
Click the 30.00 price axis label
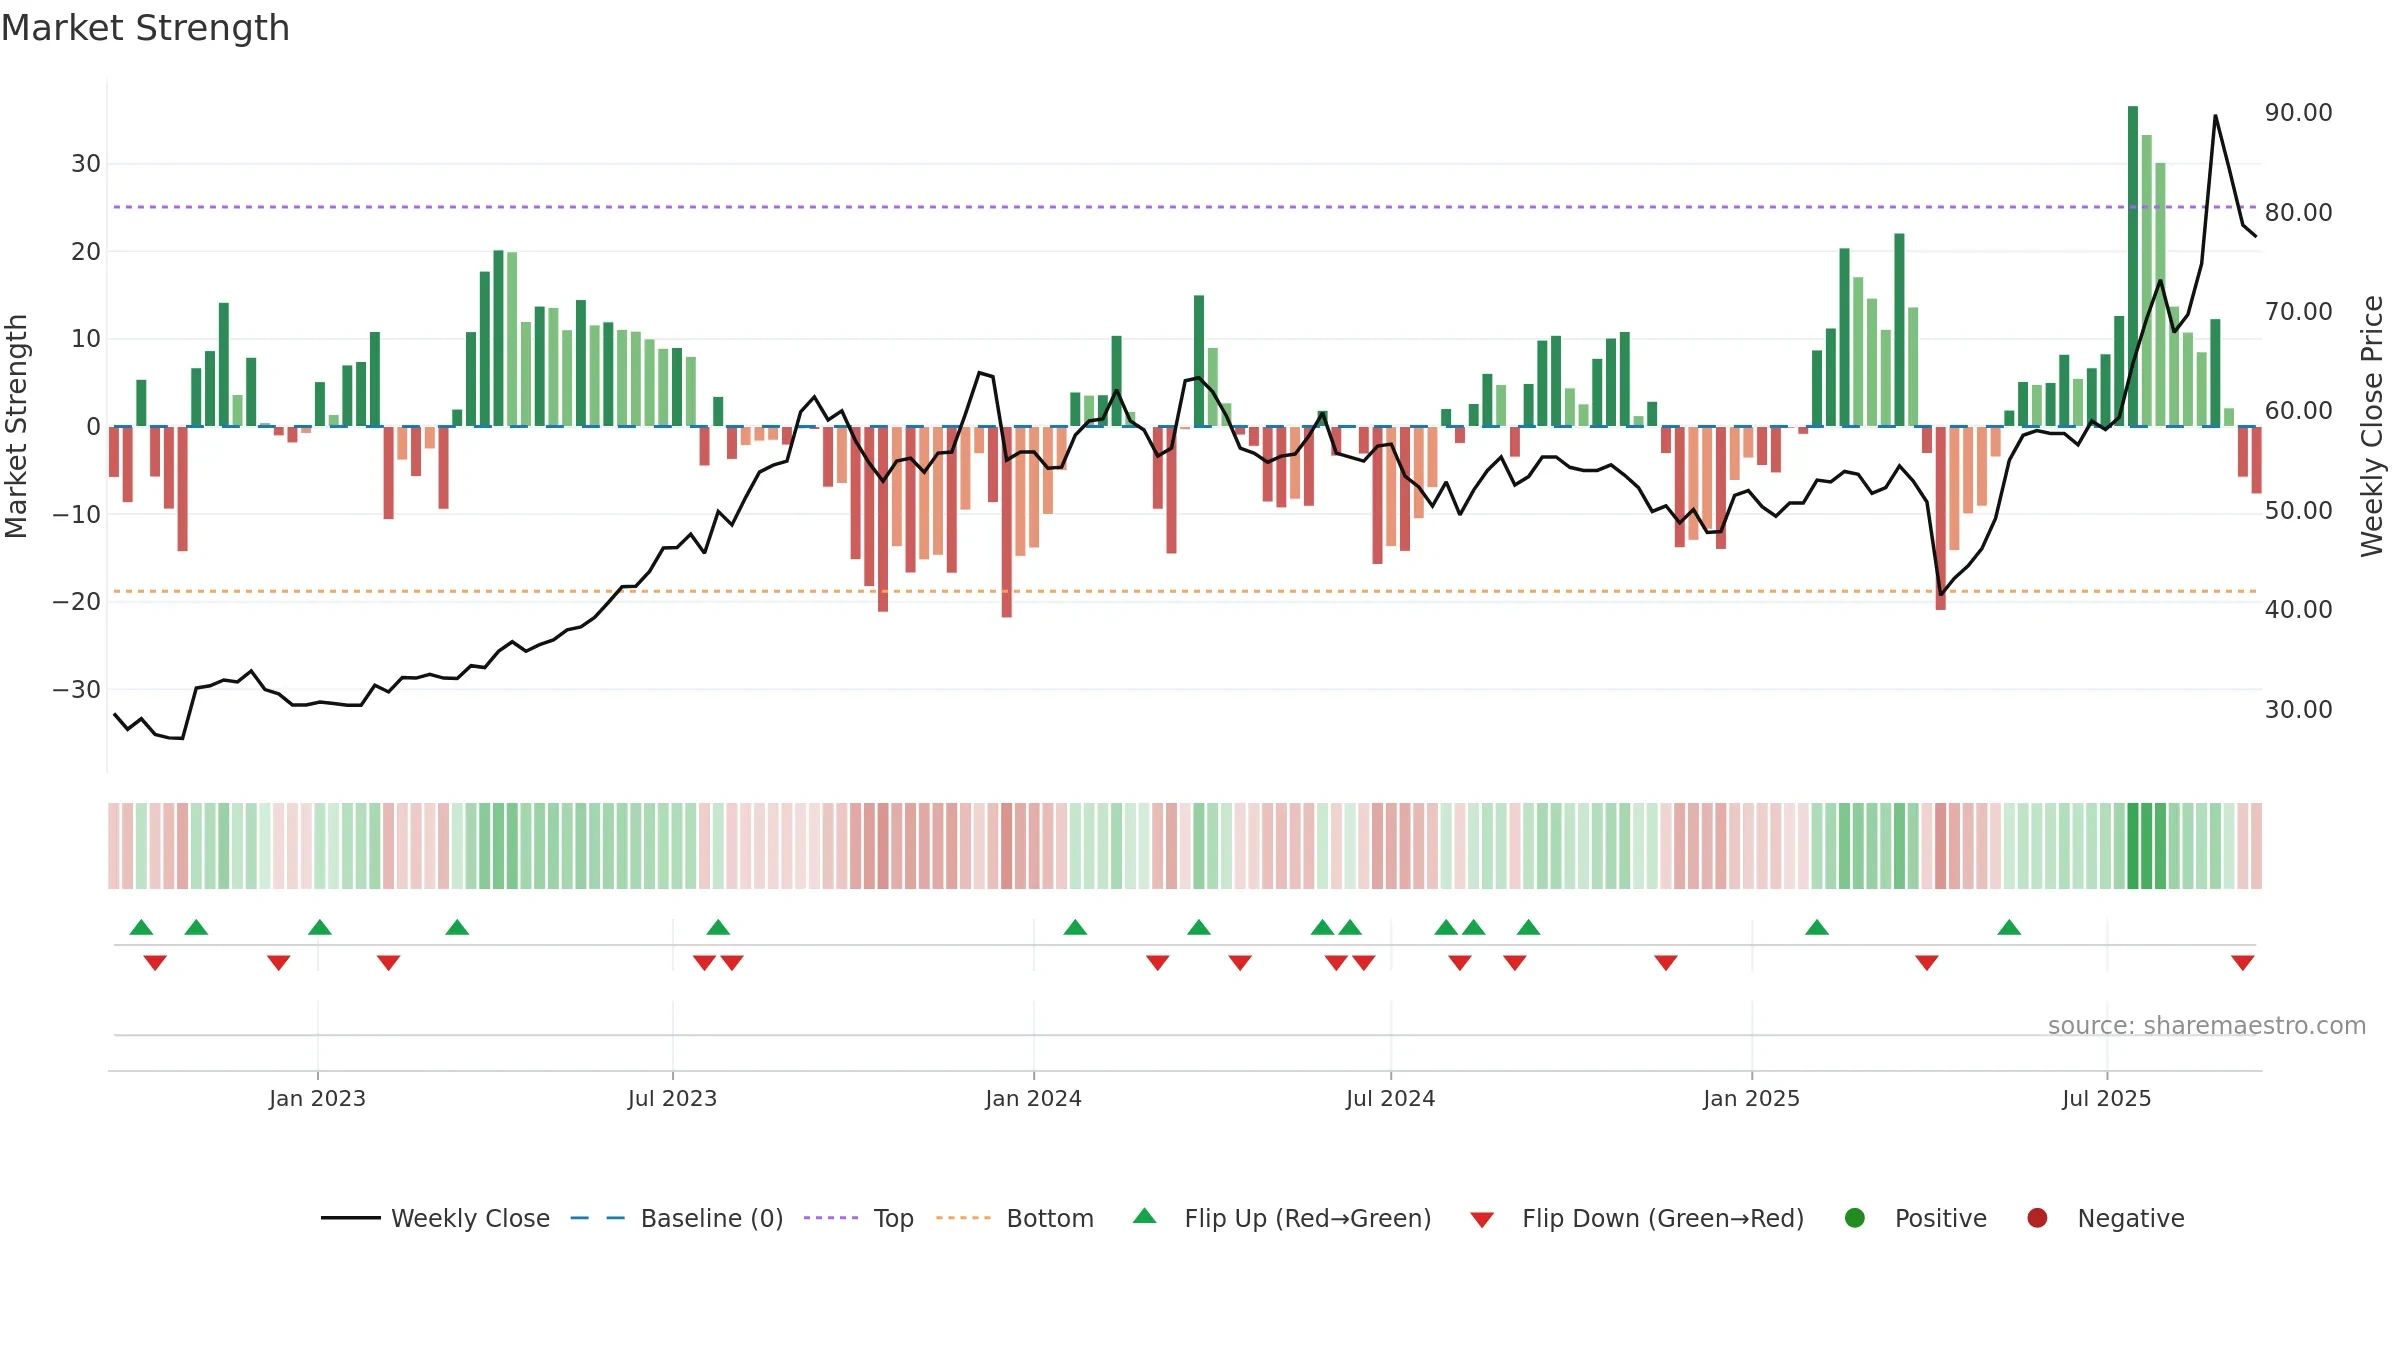(2298, 709)
